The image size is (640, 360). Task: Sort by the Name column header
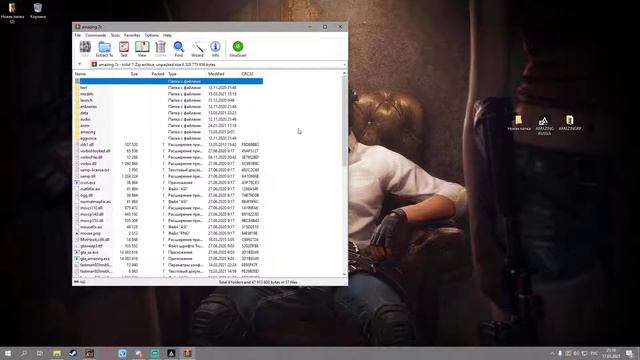pyautogui.click(x=80, y=74)
